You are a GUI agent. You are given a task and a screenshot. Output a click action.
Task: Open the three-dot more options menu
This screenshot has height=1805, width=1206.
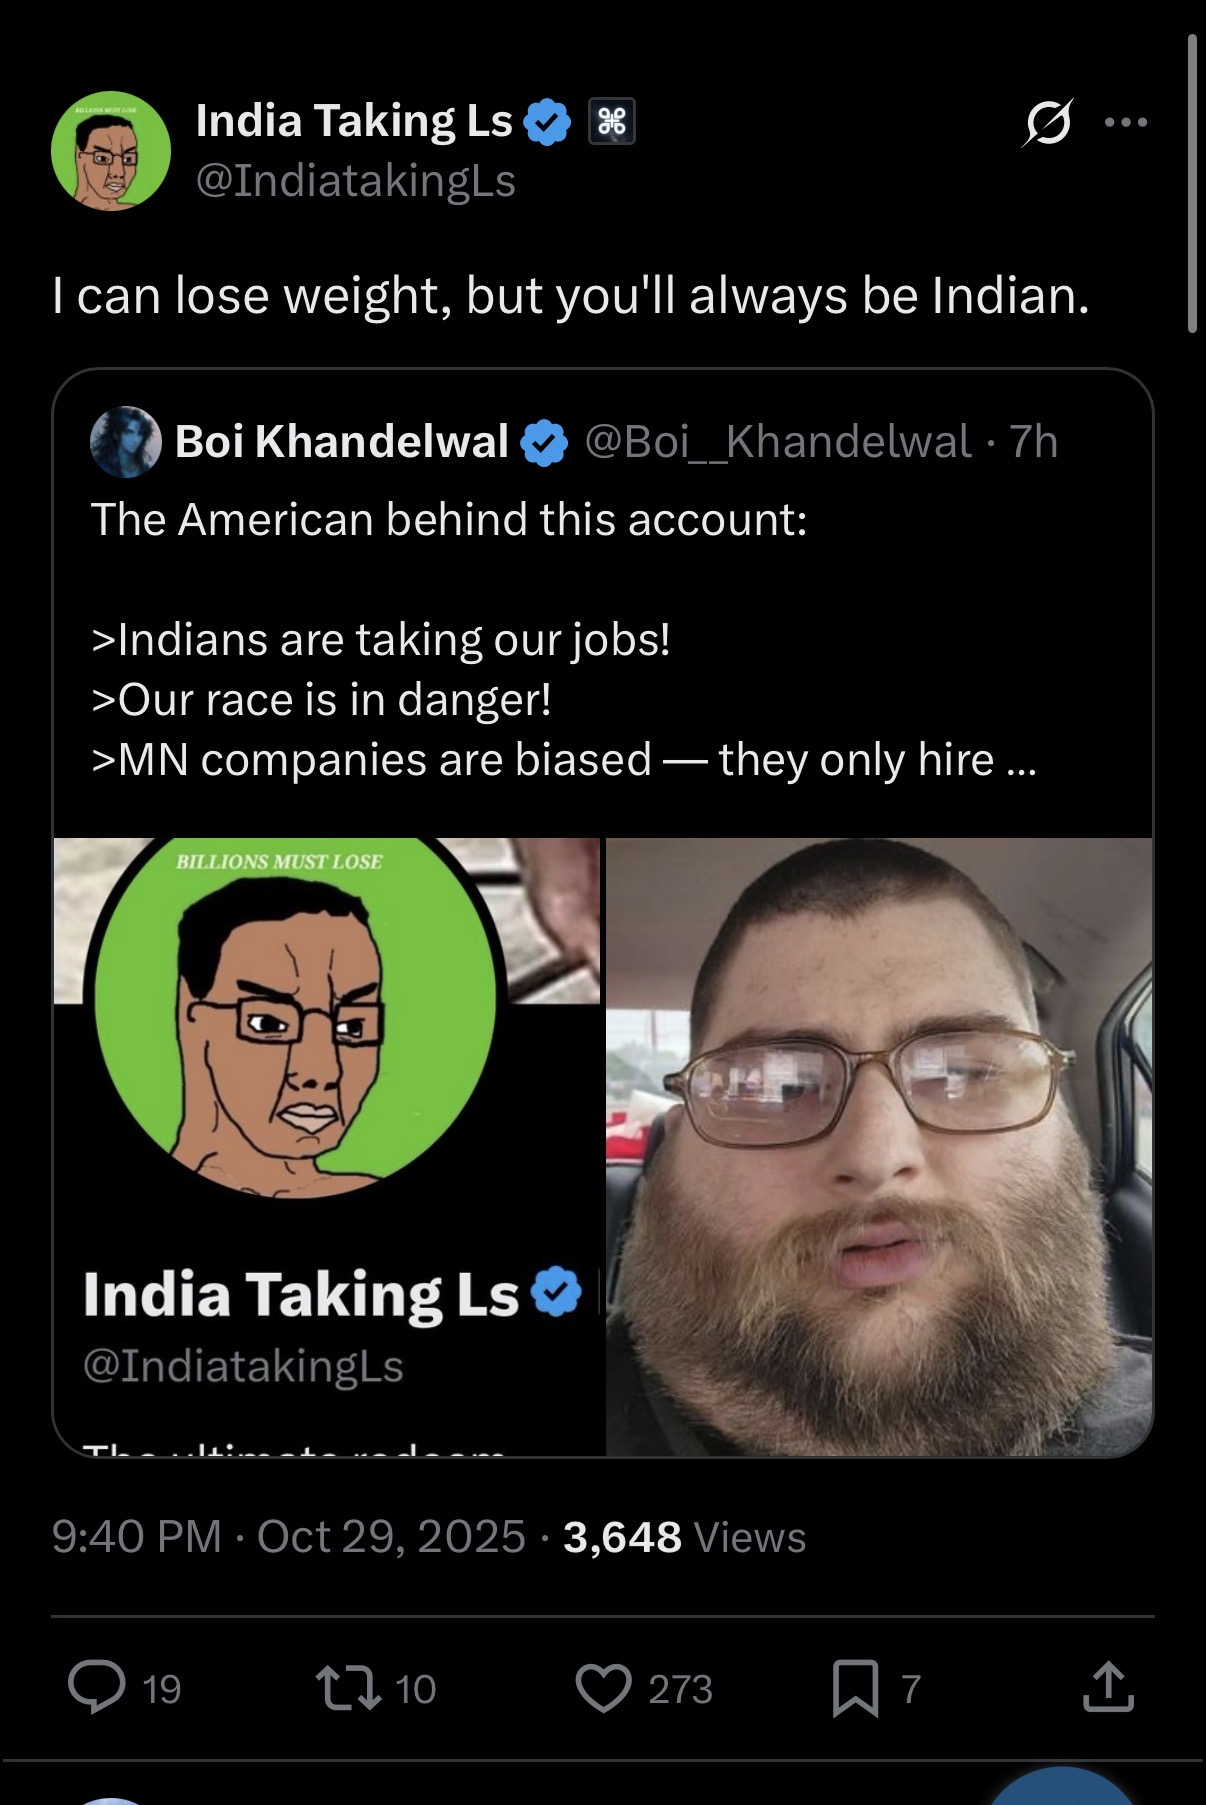[x=1126, y=122]
